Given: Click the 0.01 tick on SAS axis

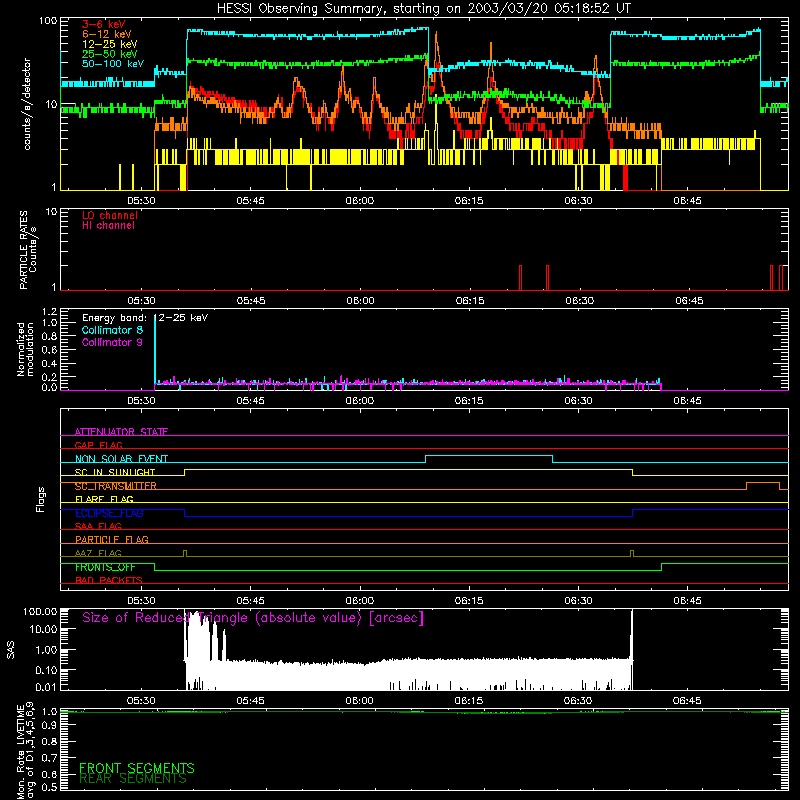Looking at the screenshot, I should click(45, 687).
